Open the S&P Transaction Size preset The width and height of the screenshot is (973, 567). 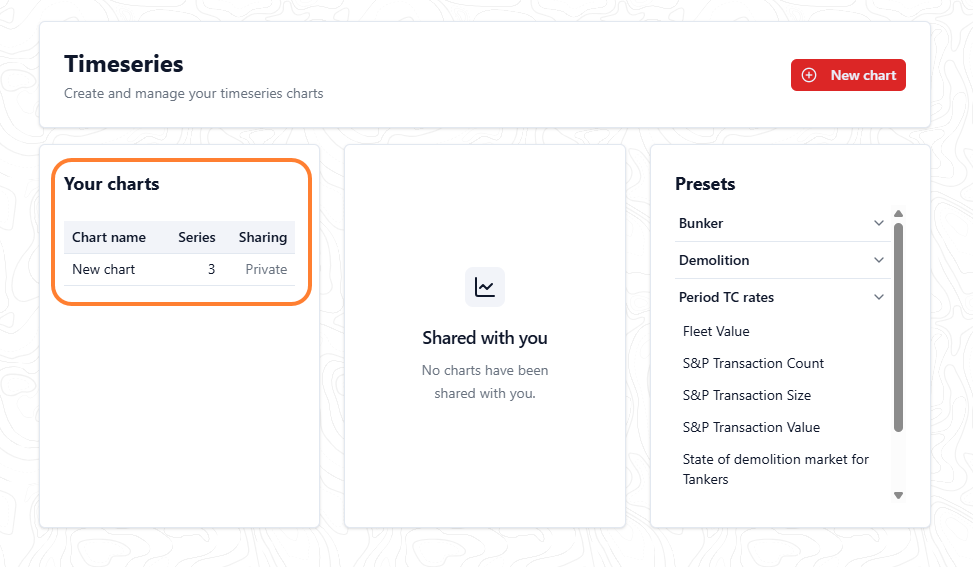[x=747, y=395]
